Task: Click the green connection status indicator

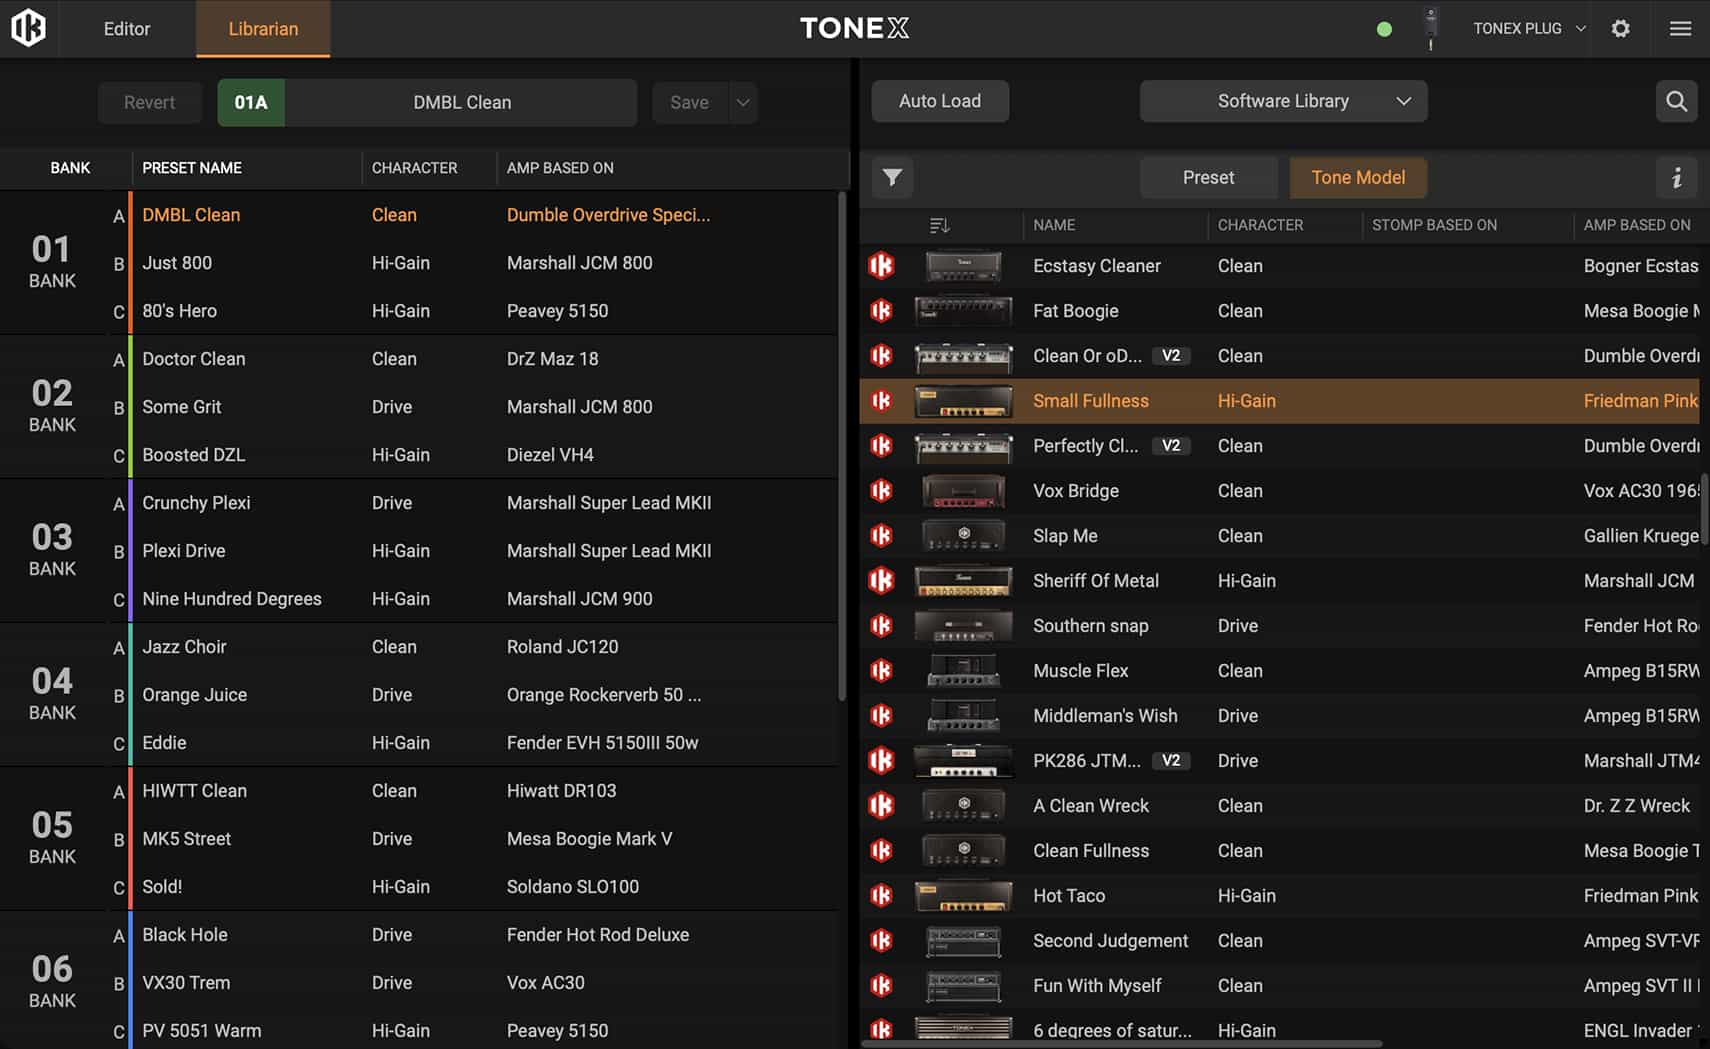Action: (x=1384, y=29)
